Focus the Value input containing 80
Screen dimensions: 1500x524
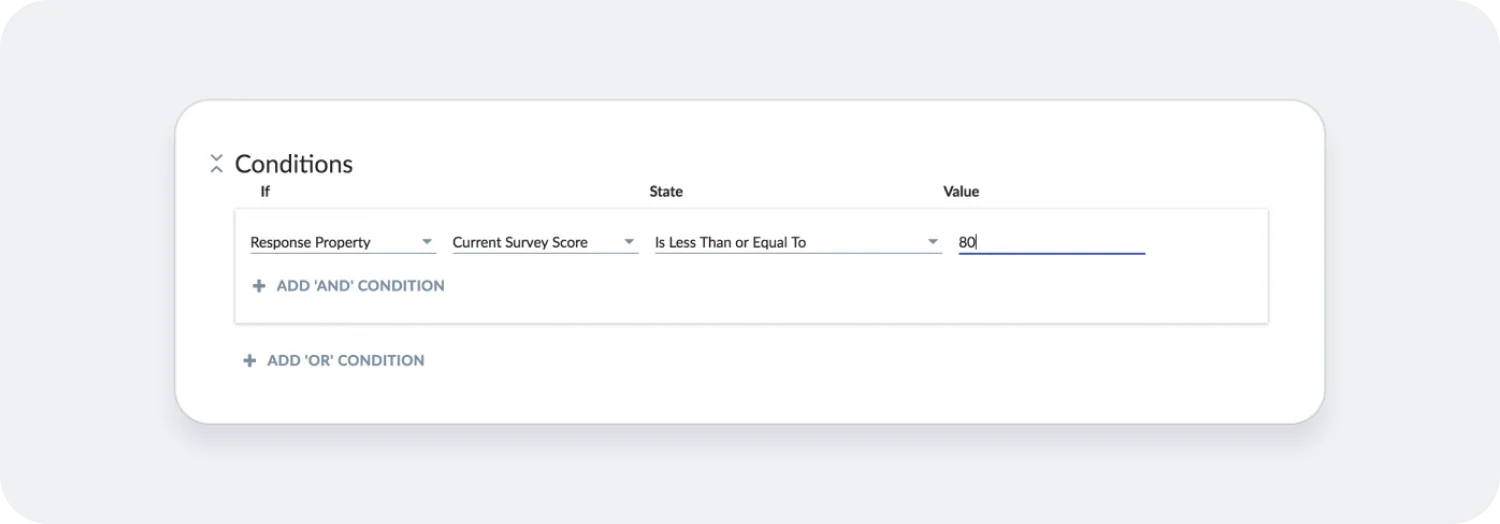pos(1052,242)
